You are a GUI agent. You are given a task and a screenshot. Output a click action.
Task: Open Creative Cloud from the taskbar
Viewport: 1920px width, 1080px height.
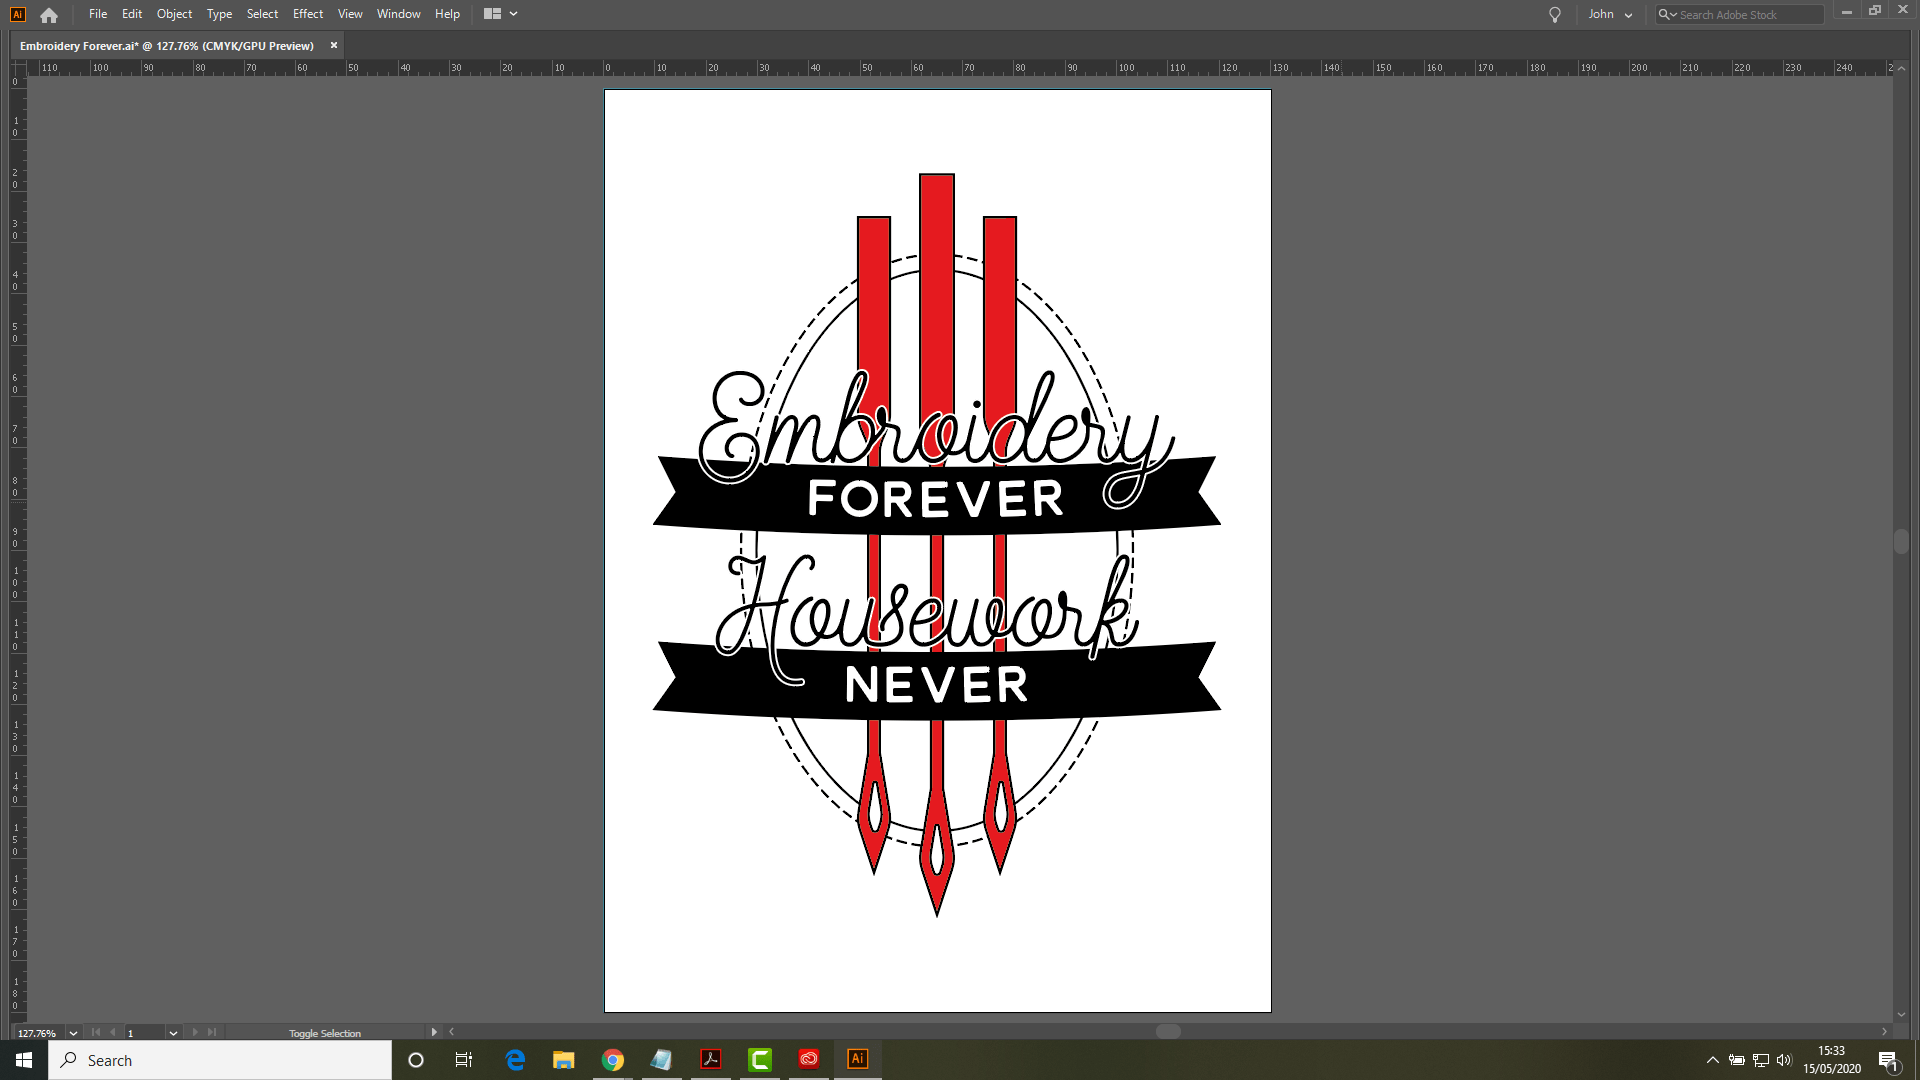pyautogui.click(x=809, y=1060)
